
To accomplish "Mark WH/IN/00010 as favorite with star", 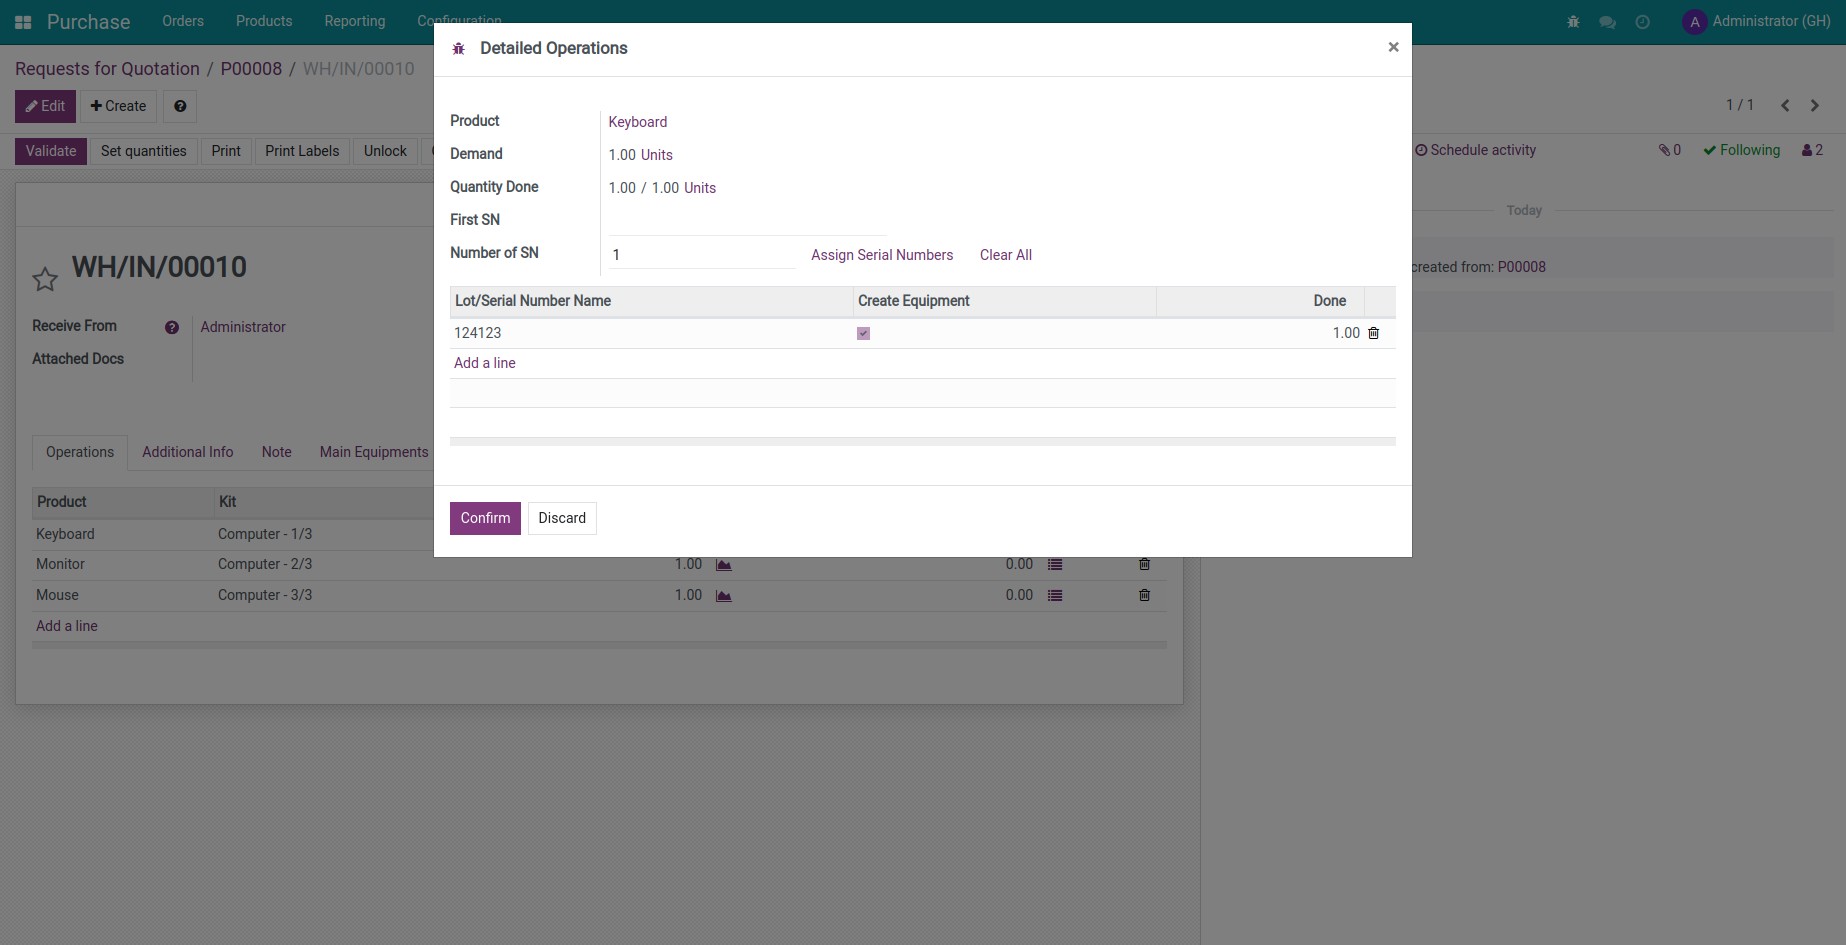I will [x=45, y=279].
